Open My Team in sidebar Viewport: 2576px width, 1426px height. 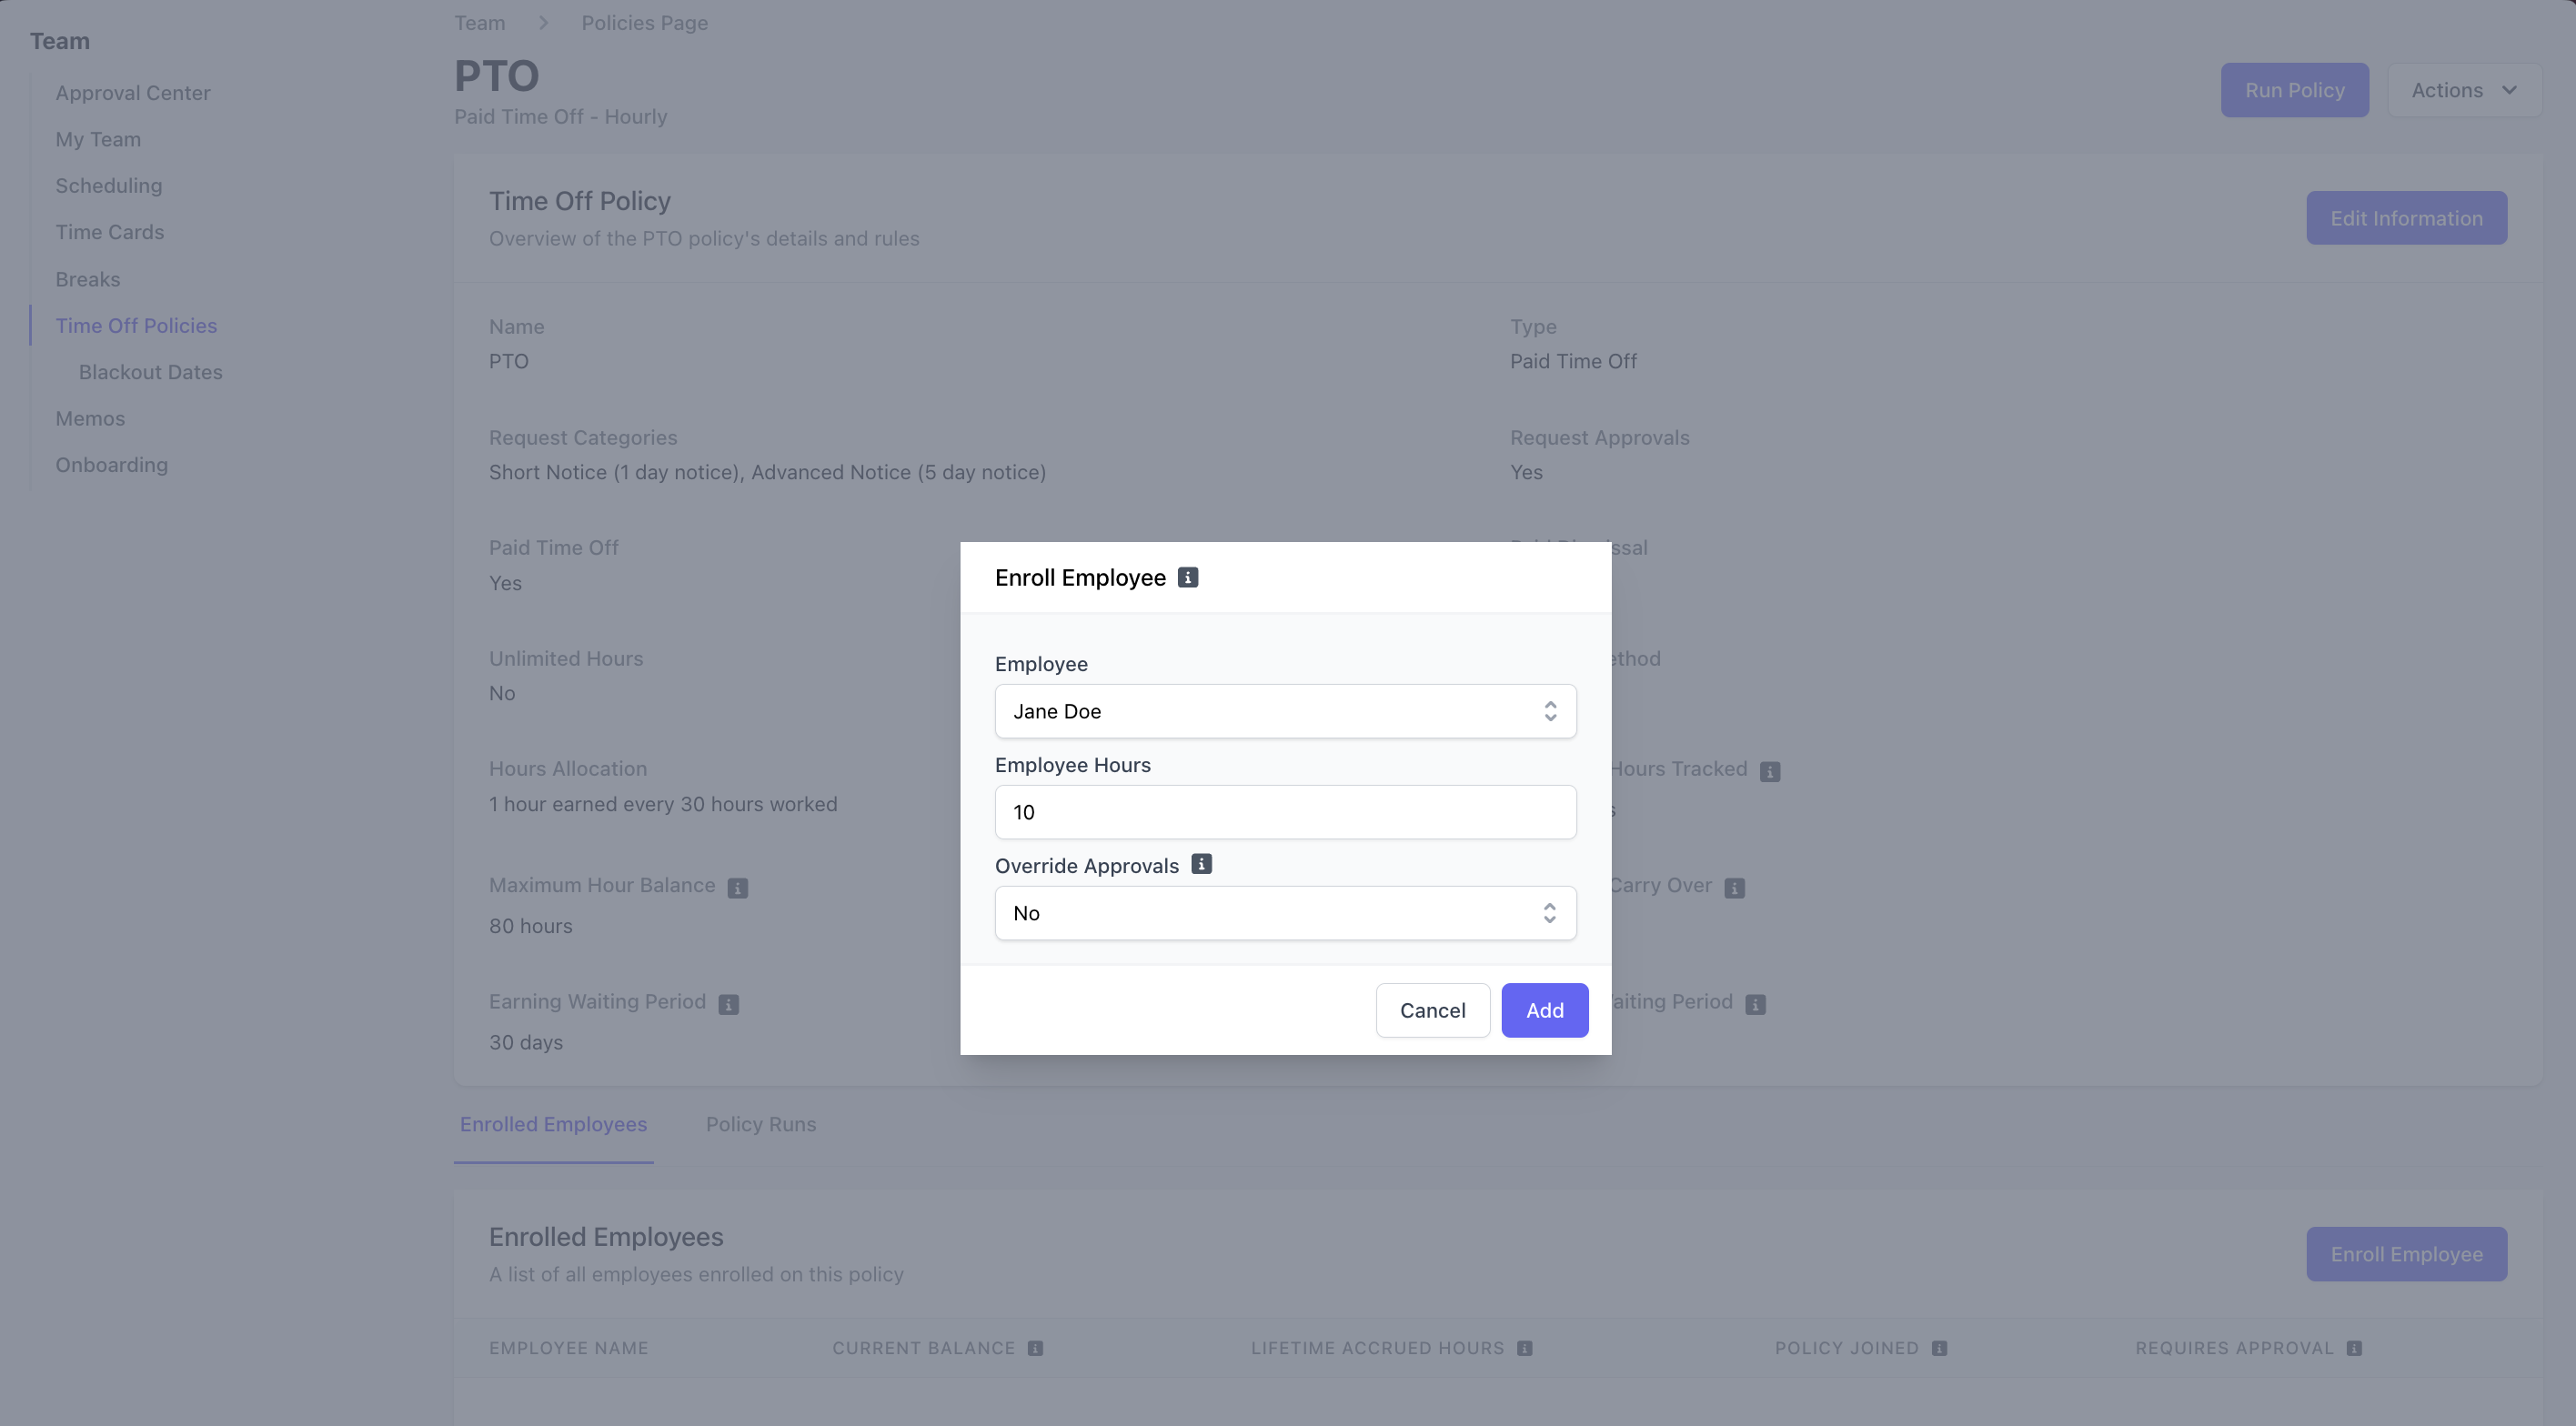click(x=98, y=139)
